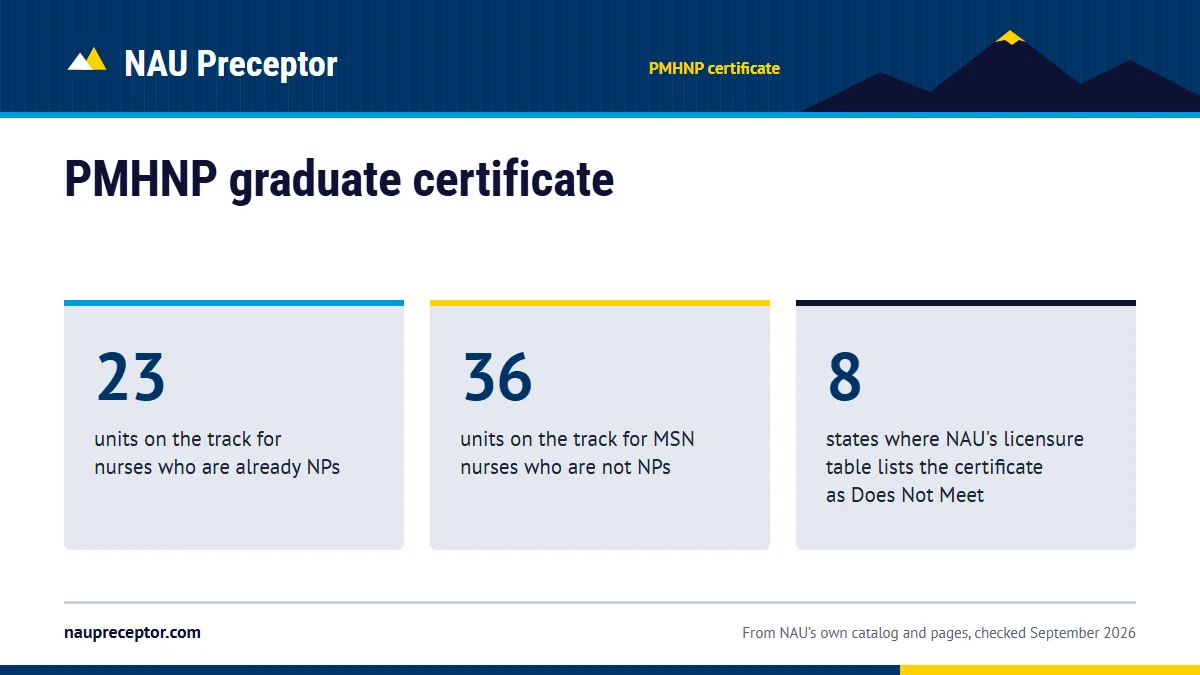Click the number 36 statistic
The image size is (1200, 675).
pyautogui.click(x=497, y=377)
